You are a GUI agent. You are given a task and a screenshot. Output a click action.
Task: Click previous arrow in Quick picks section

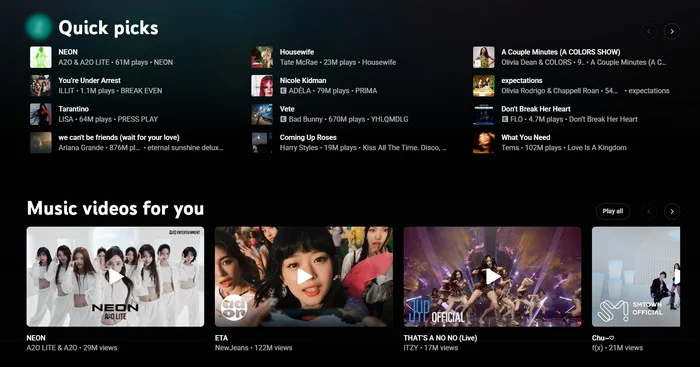[649, 31]
